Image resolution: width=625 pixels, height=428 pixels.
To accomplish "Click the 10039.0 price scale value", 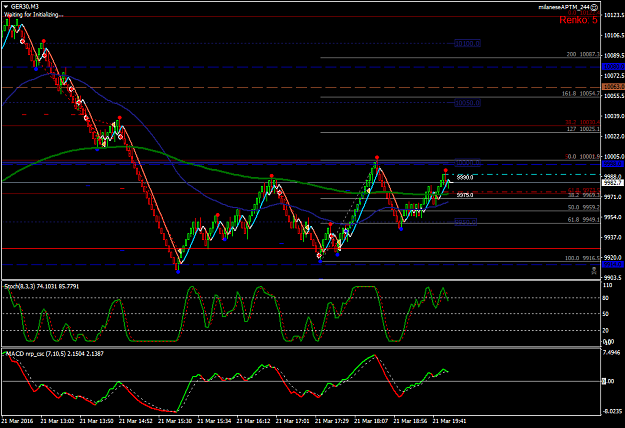I will tap(614, 116).
